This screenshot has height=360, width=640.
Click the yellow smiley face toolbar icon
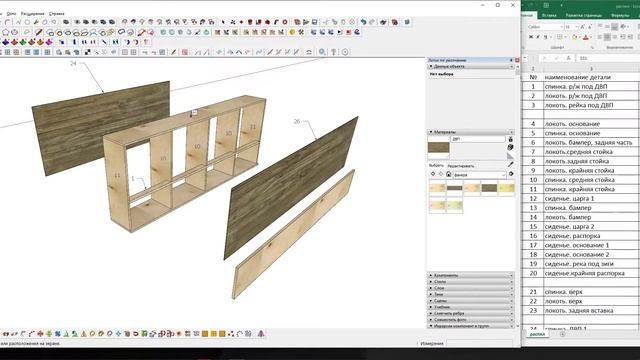tap(292, 32)
